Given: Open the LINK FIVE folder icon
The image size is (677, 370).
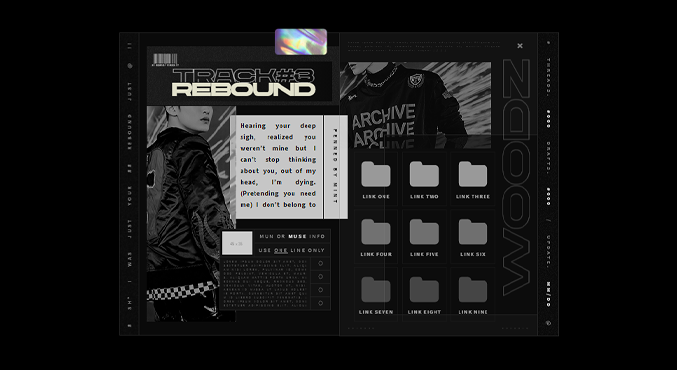Looking at the screenshot, I should click(x=424, y=232).
